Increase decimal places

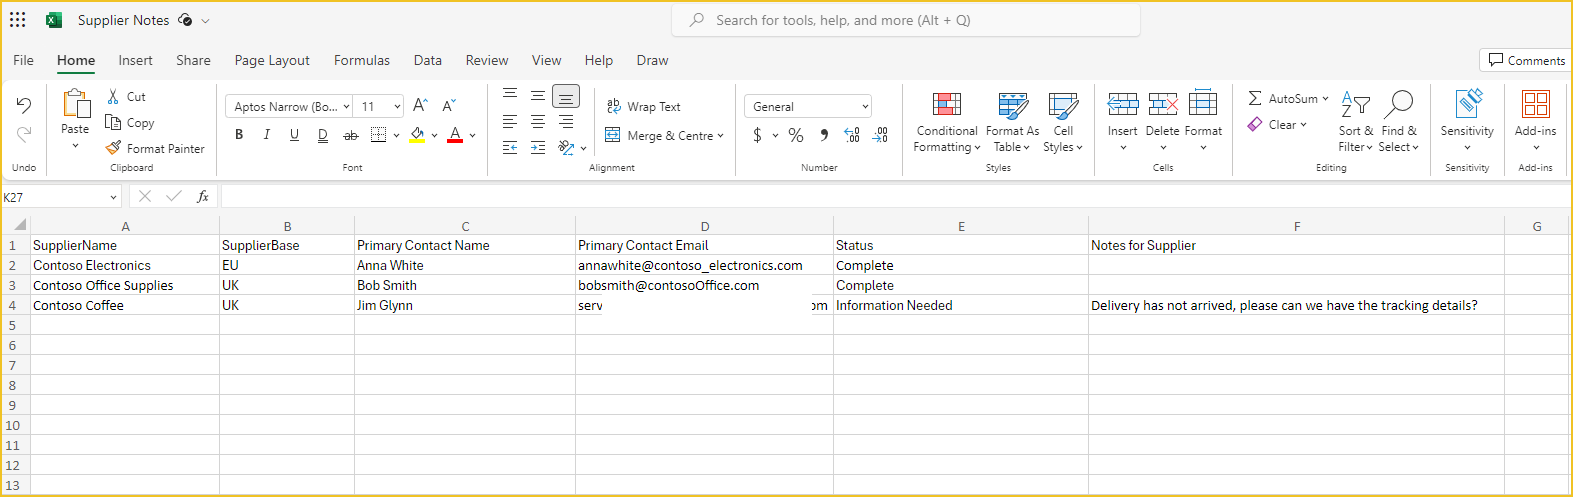point(852,135)
